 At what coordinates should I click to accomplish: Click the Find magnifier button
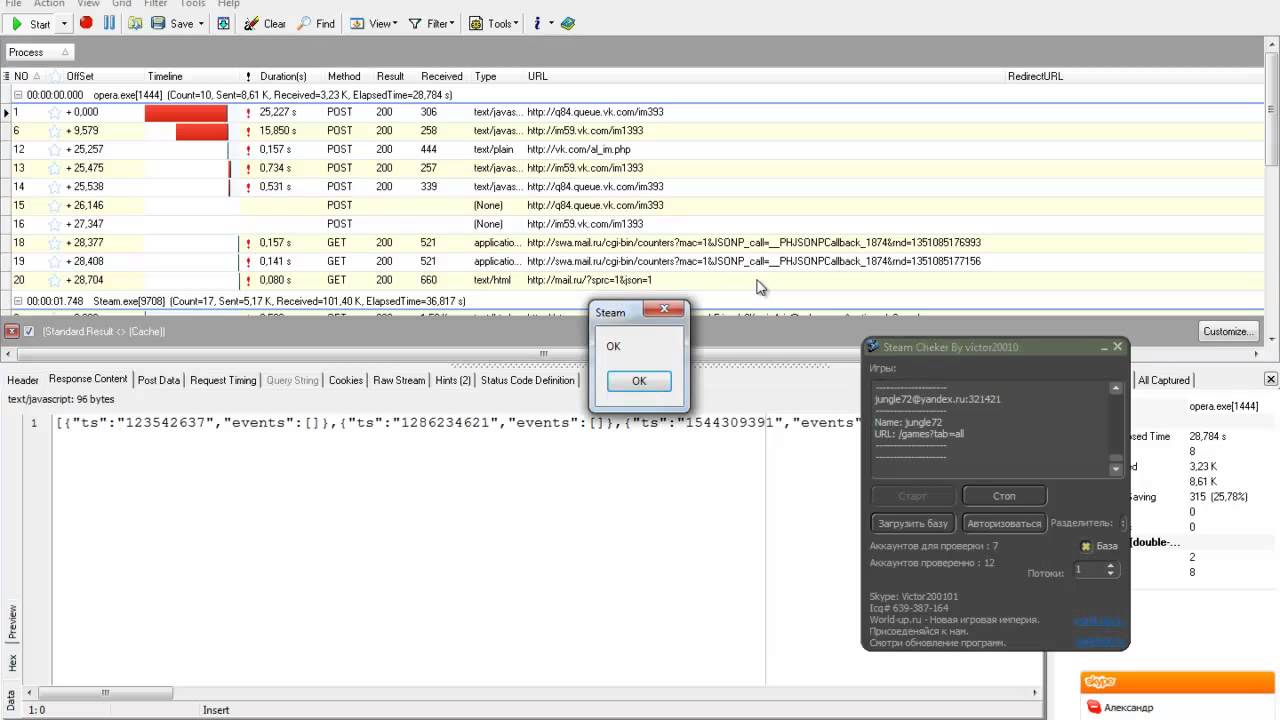tap(316, 24)
